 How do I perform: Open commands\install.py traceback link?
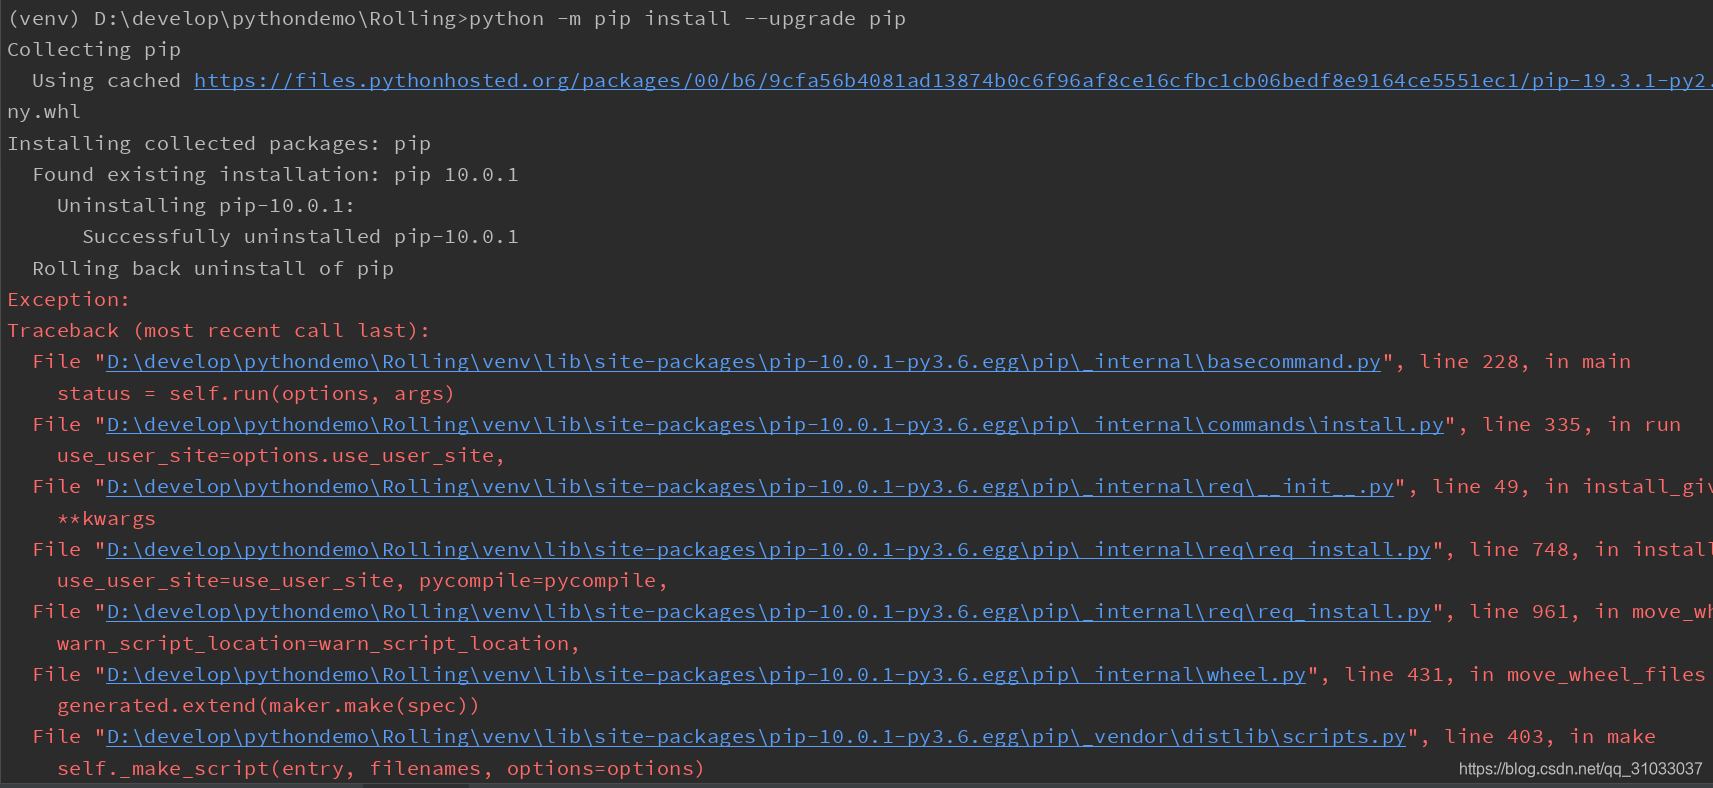(x=775, y=425)
